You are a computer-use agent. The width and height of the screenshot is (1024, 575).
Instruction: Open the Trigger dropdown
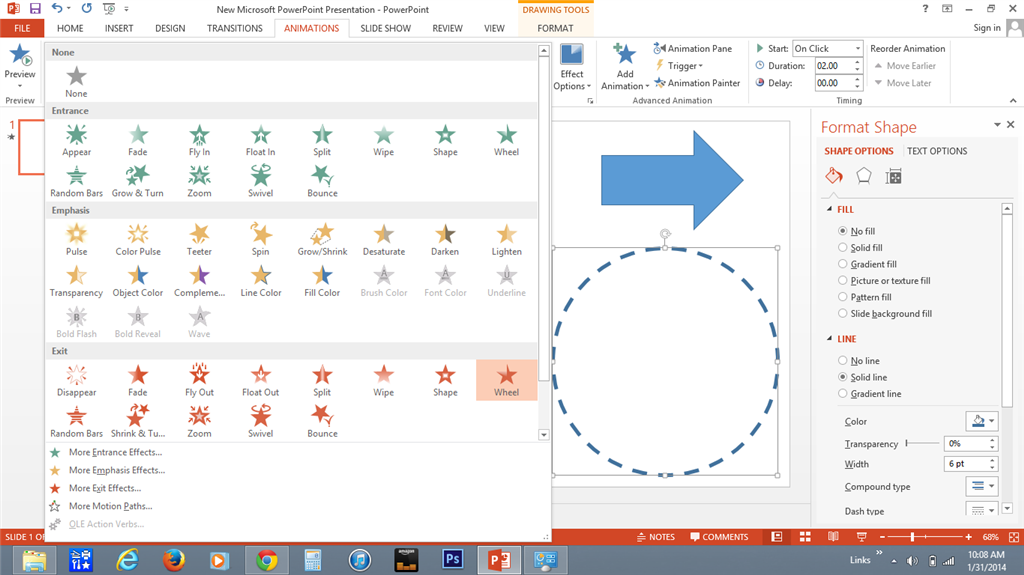(x=679, y=66)
